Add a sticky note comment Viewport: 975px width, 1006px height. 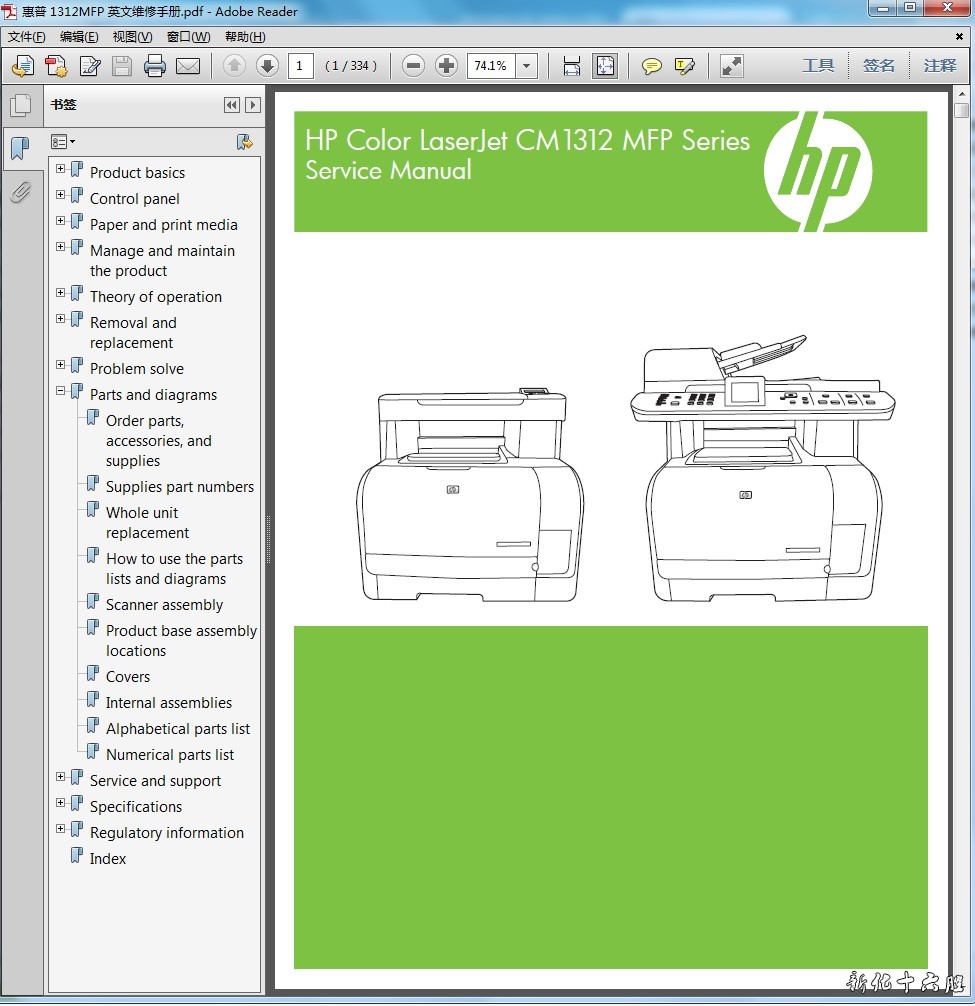[652, 66]
